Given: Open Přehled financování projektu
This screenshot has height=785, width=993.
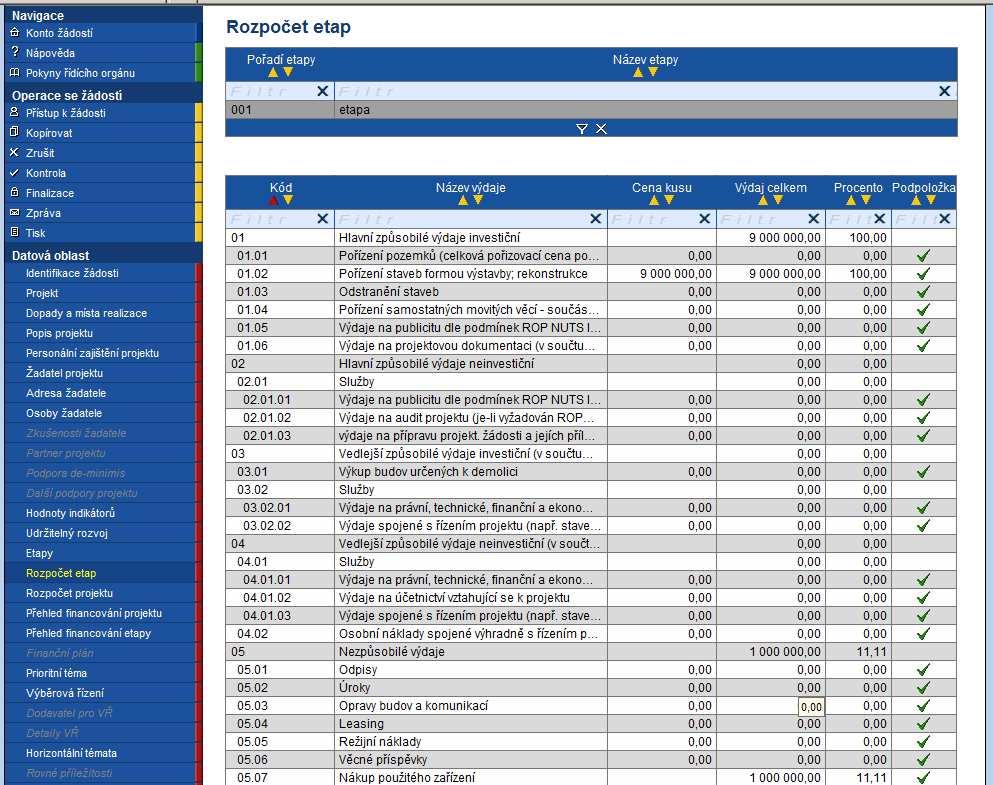Looking at the screenshot, I should coord(94,613).
